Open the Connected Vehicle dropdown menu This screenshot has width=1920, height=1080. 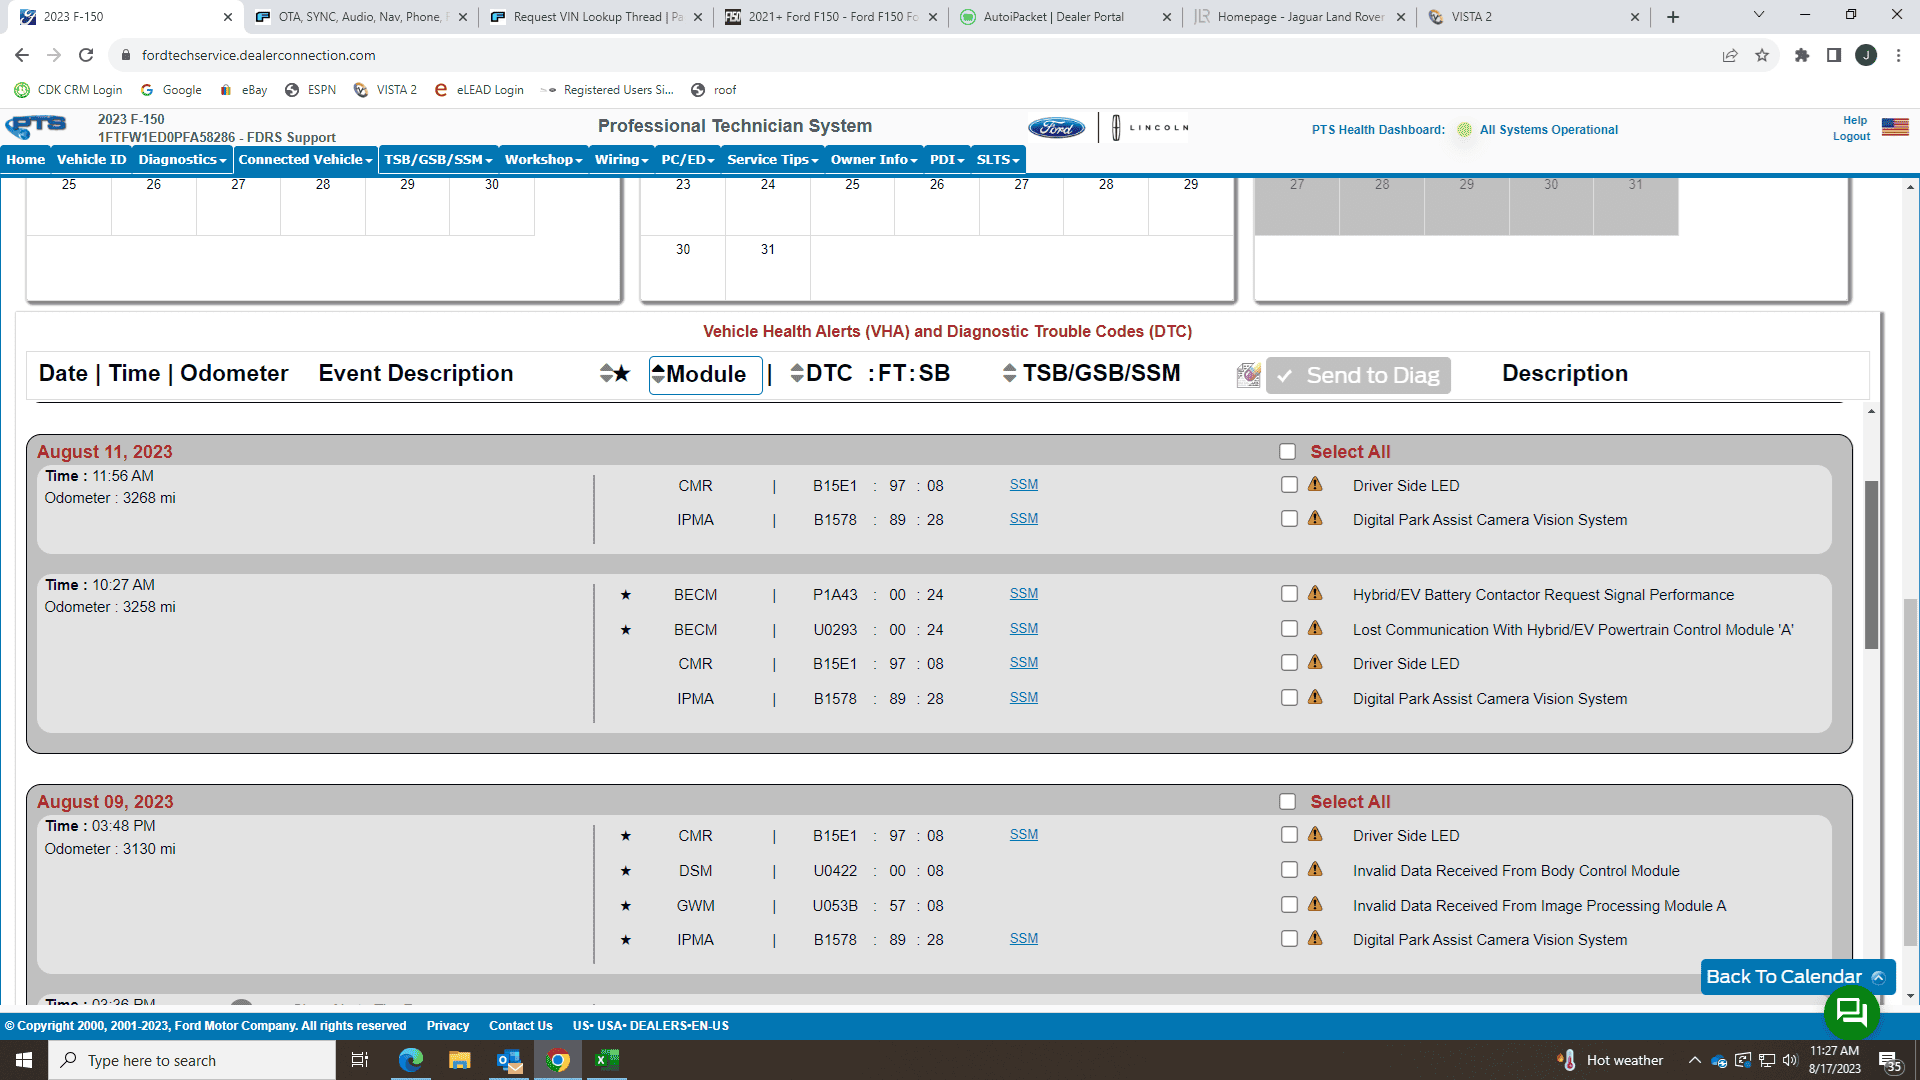tap(305, 160)
